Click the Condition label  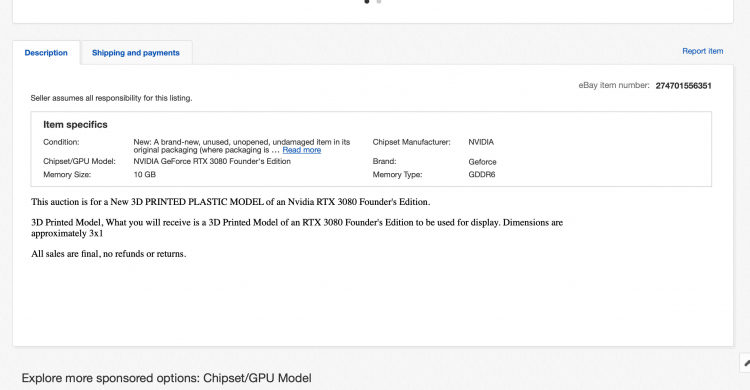click(61, 142)
